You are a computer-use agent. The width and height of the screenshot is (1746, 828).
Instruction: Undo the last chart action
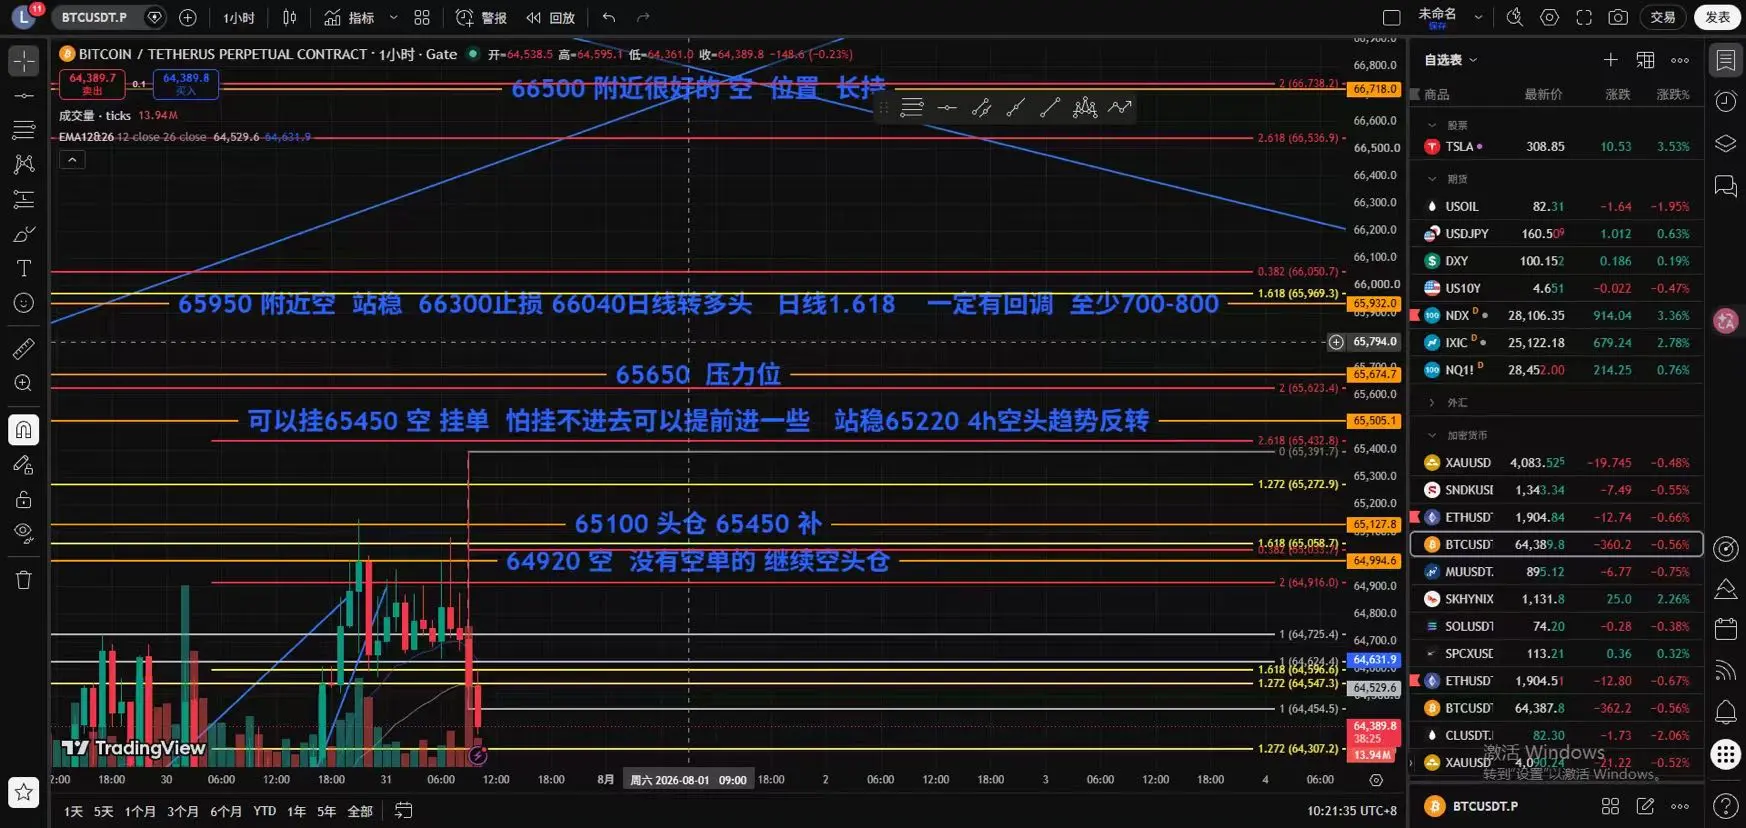point(609,17)
